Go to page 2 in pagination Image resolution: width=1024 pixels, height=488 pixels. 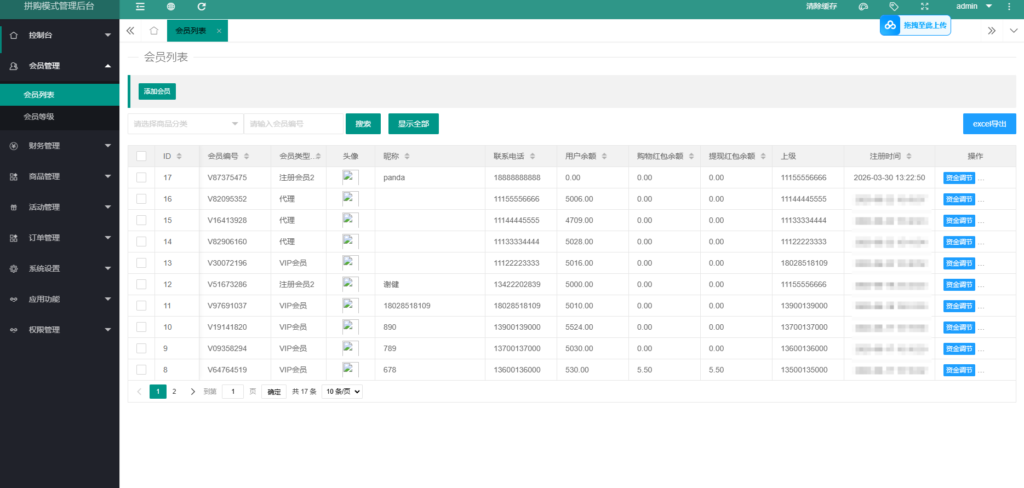pyautogui.click(x=174, y=392)
